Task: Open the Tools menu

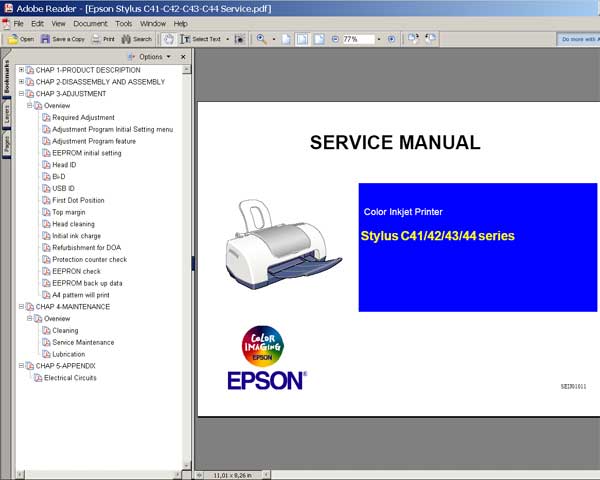Action: point(123,23)
